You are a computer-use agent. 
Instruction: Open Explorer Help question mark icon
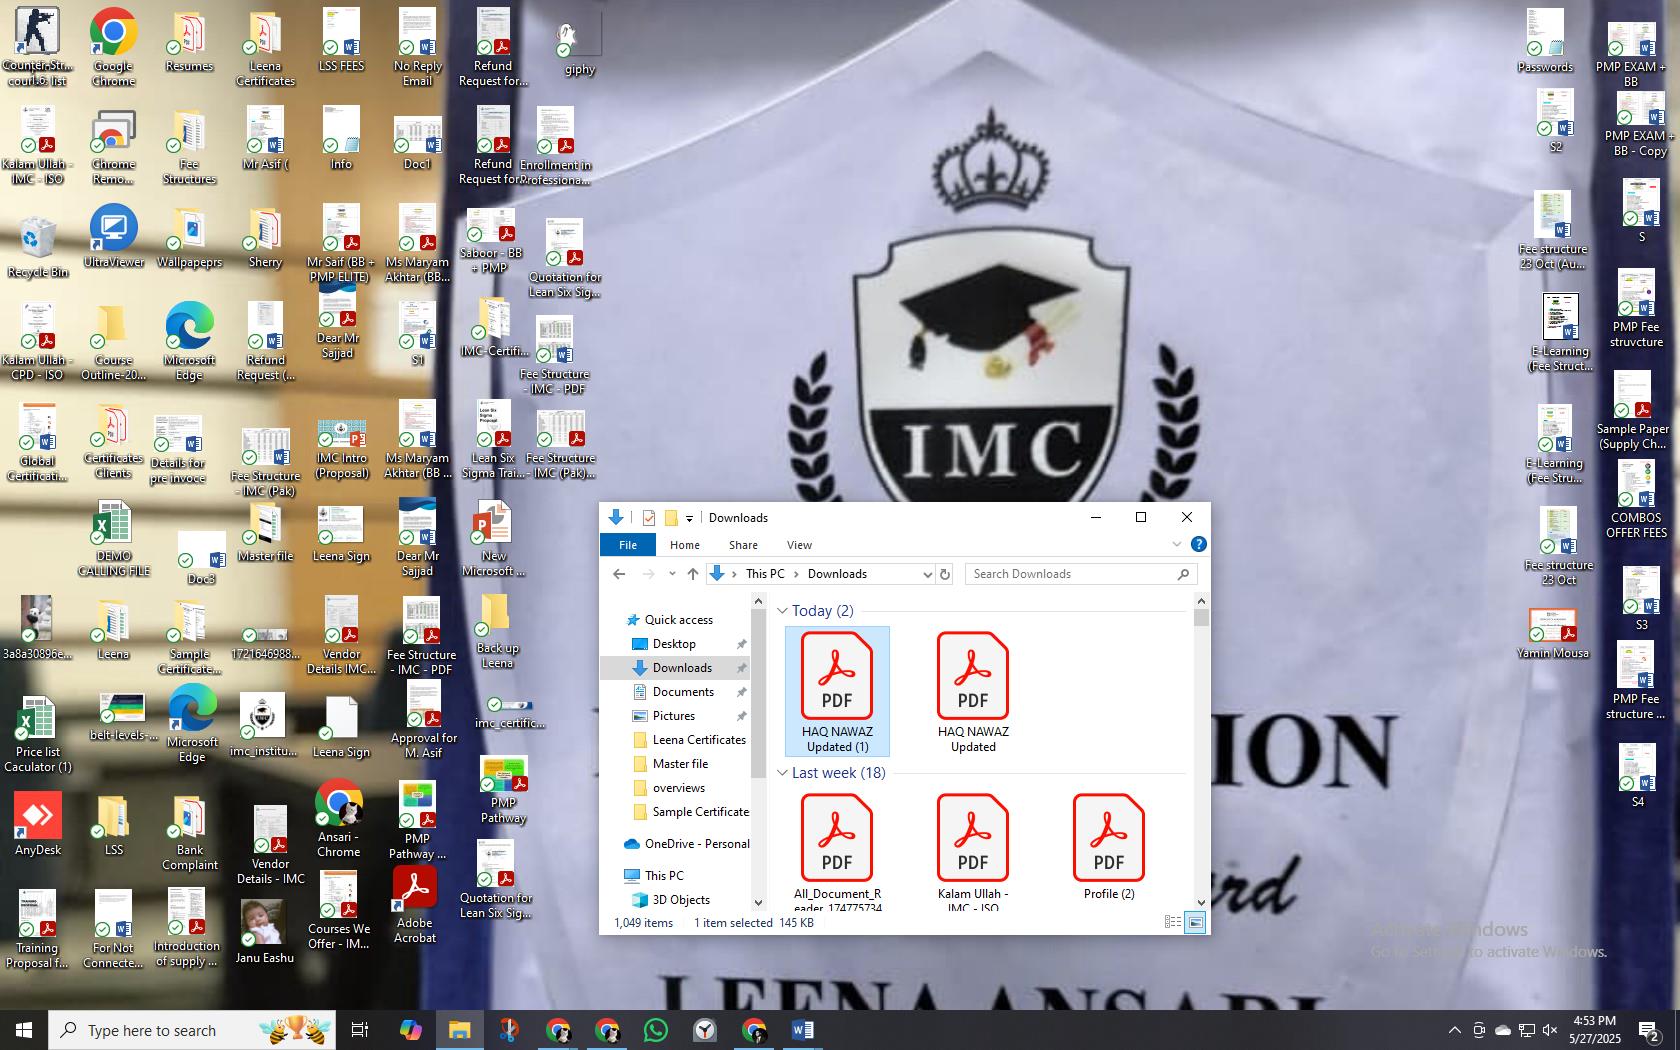click(x=1198, y=544)
